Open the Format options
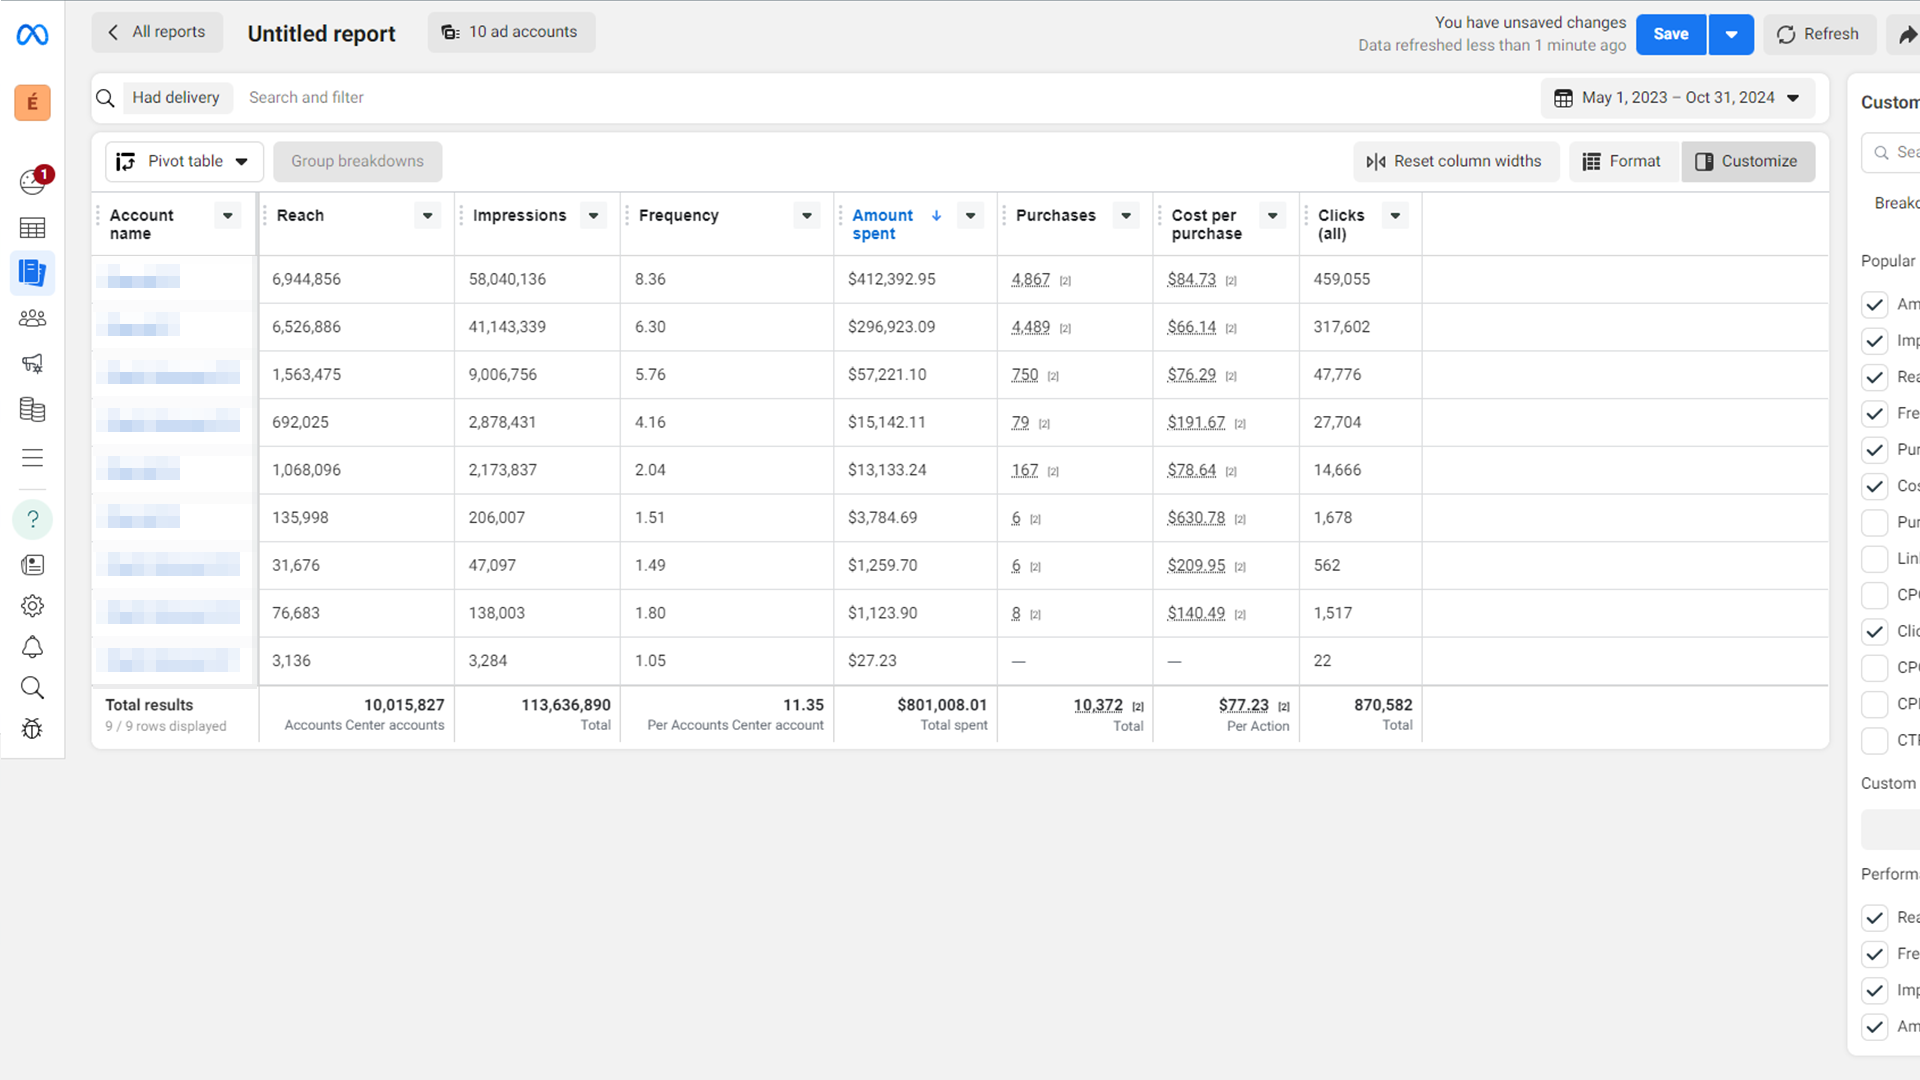 pyautogui.click(x=1621, y=162)
